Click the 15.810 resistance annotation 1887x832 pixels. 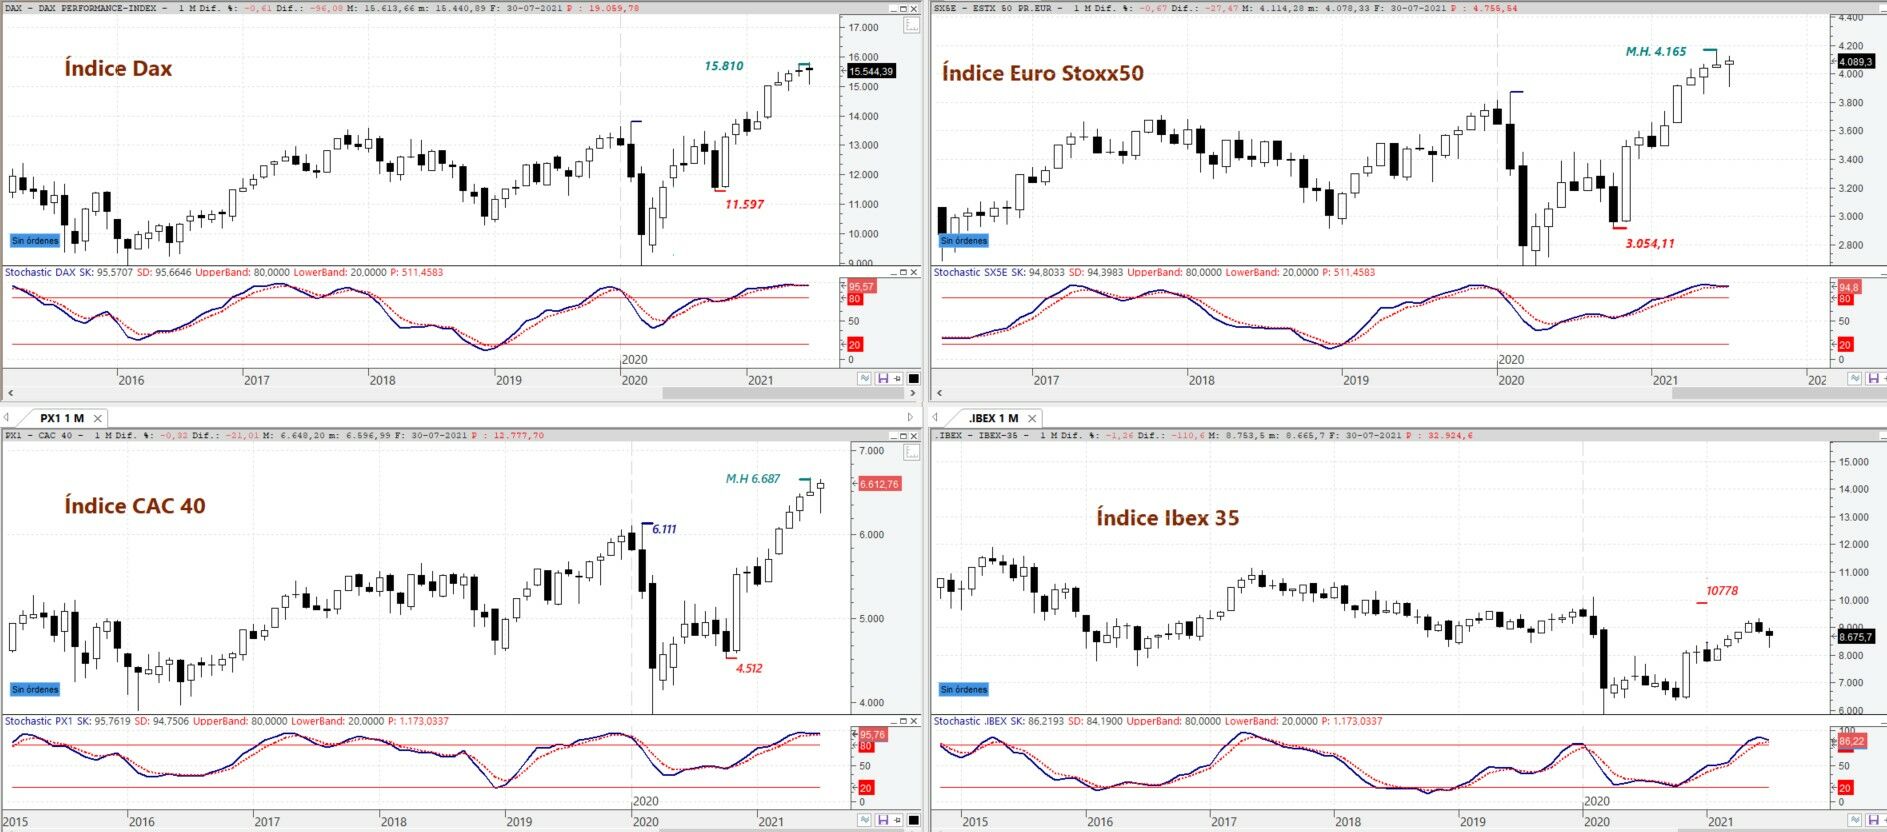[x=724, y=66]
